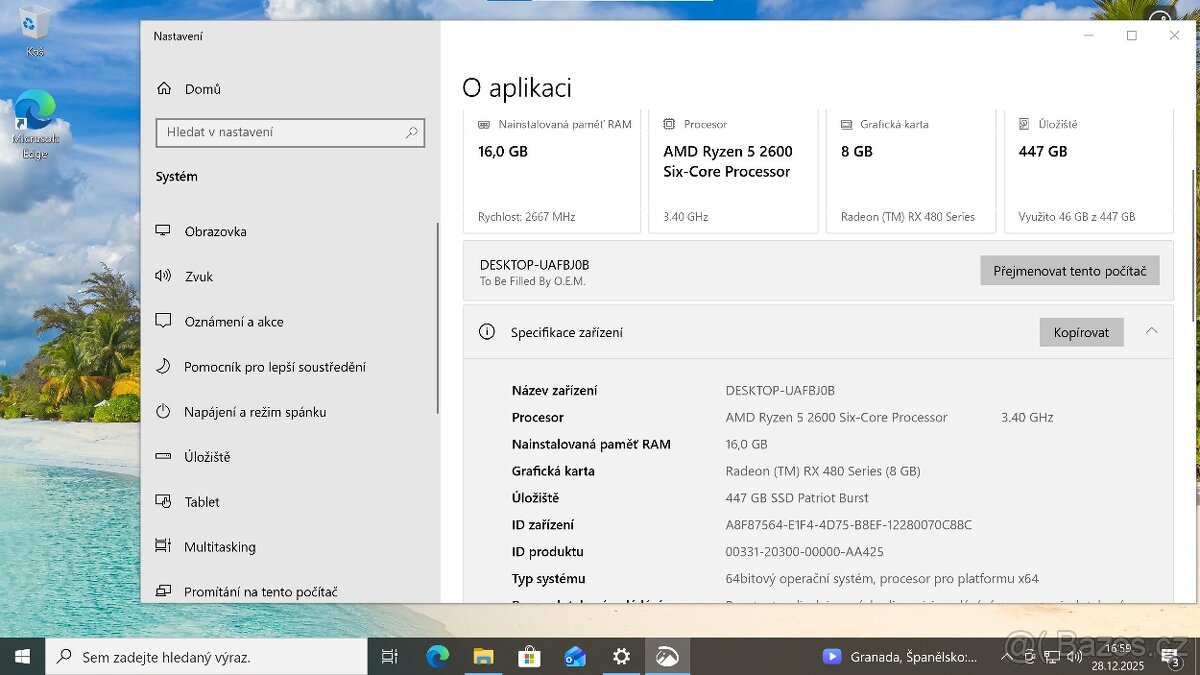This screenshot has width=1200, height=675.
Task: Open Tablet settings page
Action: (201, 502)
